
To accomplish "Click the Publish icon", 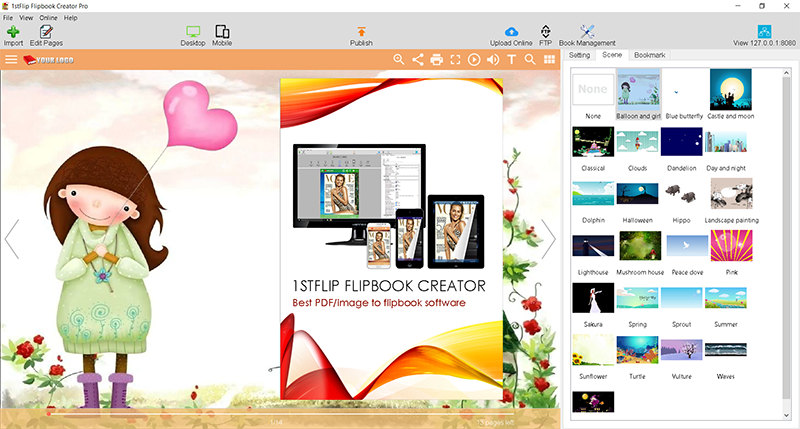I will coord(361,32).
